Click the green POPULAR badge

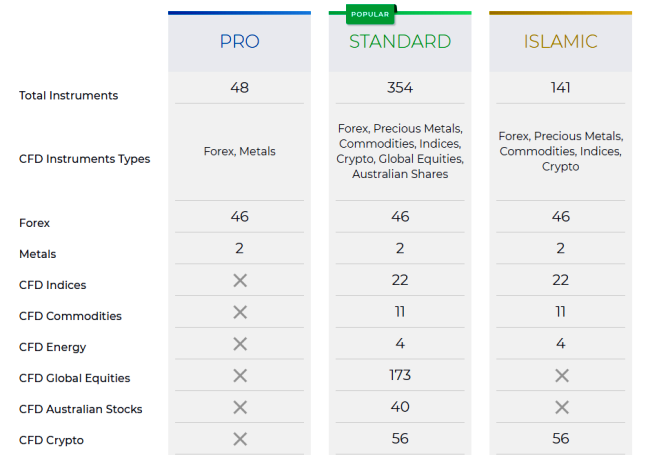(x=370, y=14)
